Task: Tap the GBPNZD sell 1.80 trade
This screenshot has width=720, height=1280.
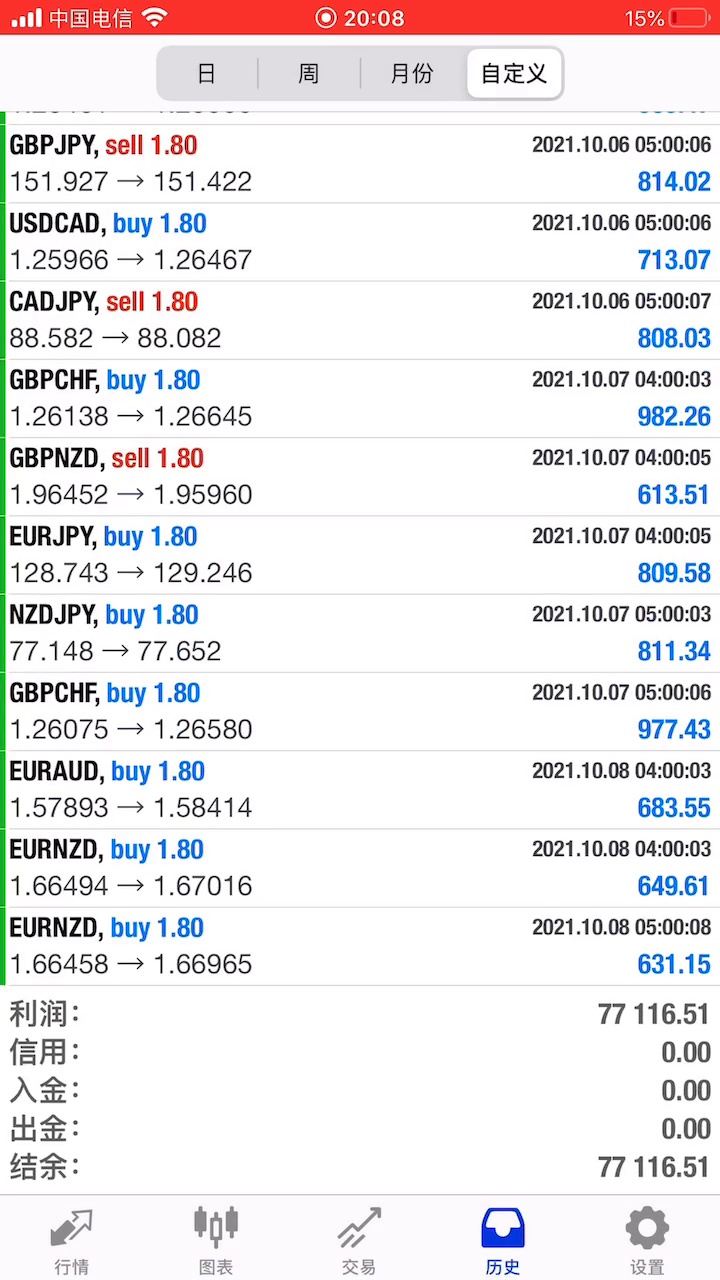Action: [x=360, y=477]
